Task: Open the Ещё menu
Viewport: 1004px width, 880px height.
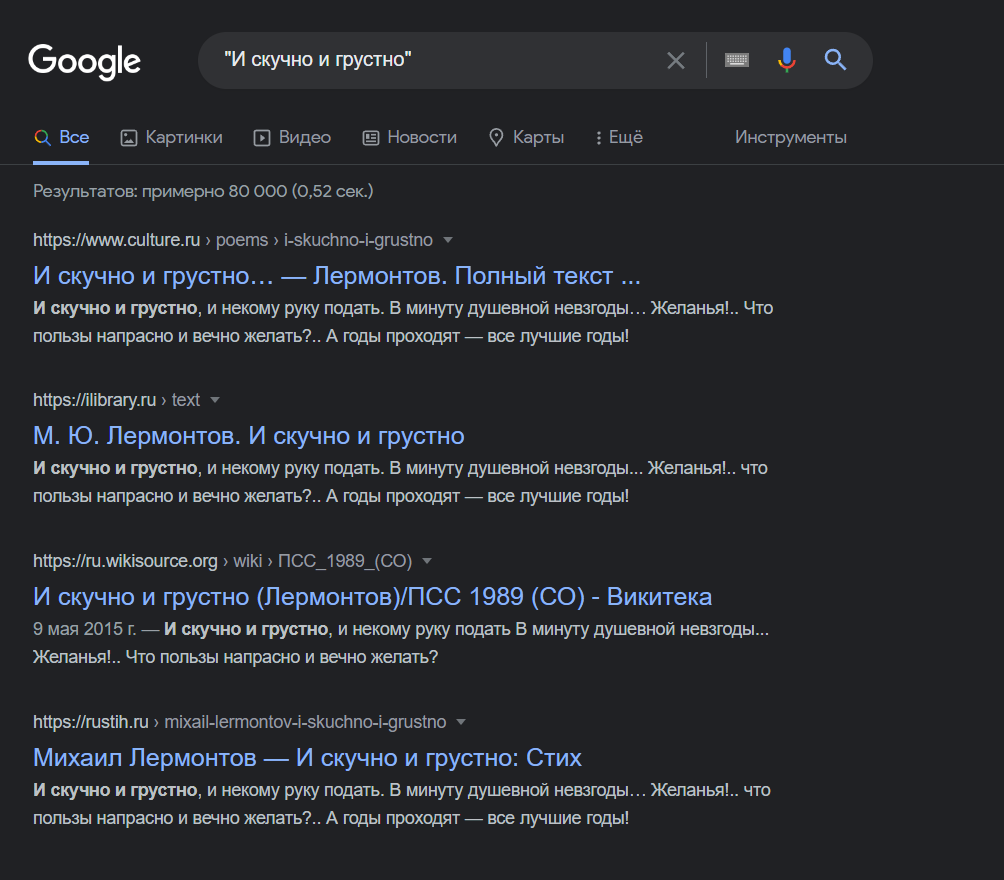Action: pos(619,137)
